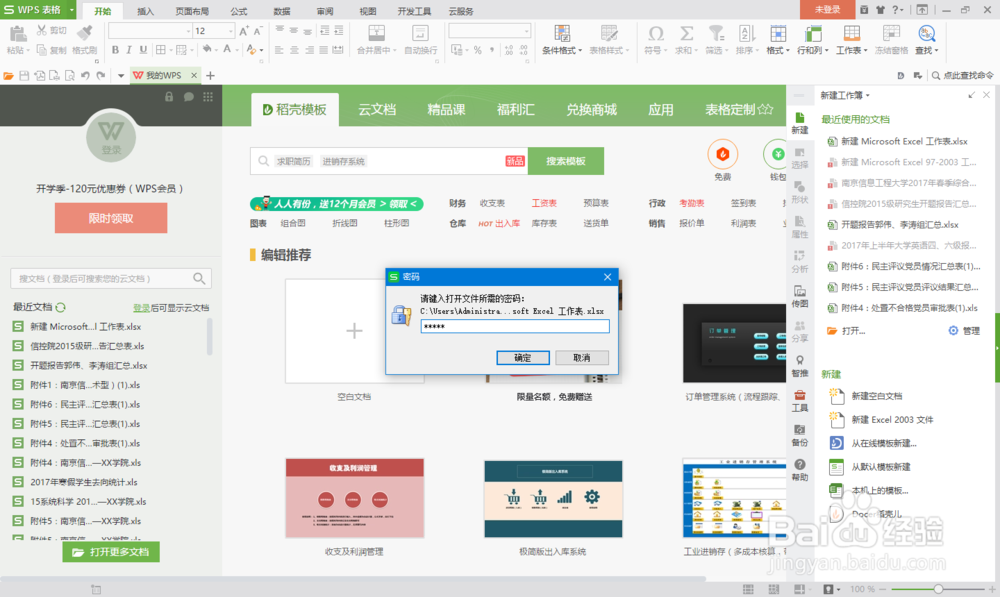Click the 冻结窗格 freeze panes icon
Image resolution: width=1000 pixels, height=597 pixels.
[891, 33]
